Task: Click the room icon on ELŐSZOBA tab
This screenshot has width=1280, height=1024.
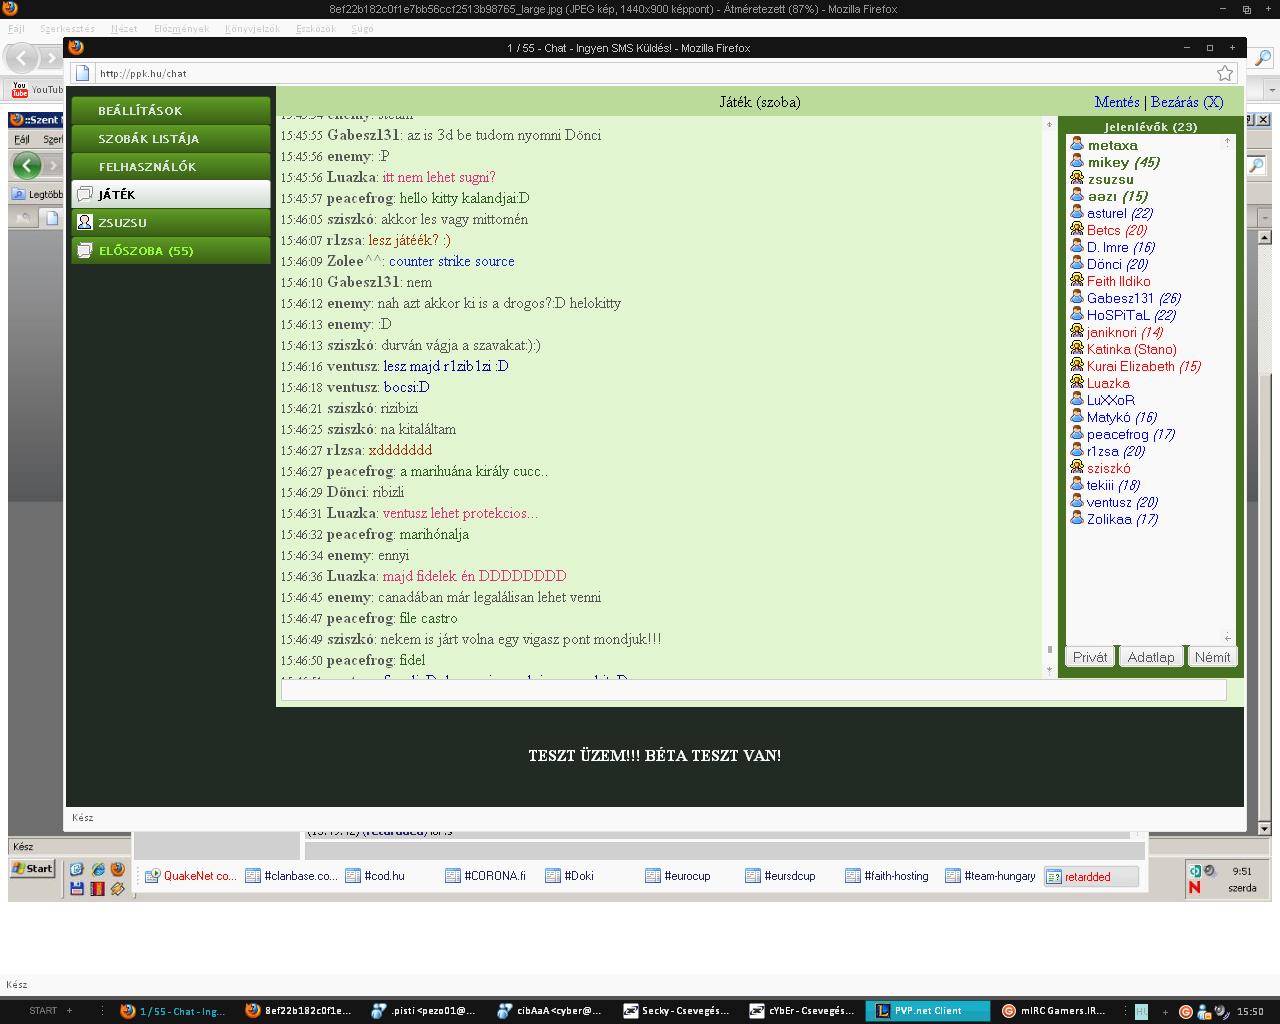Action: pos(85,251)
